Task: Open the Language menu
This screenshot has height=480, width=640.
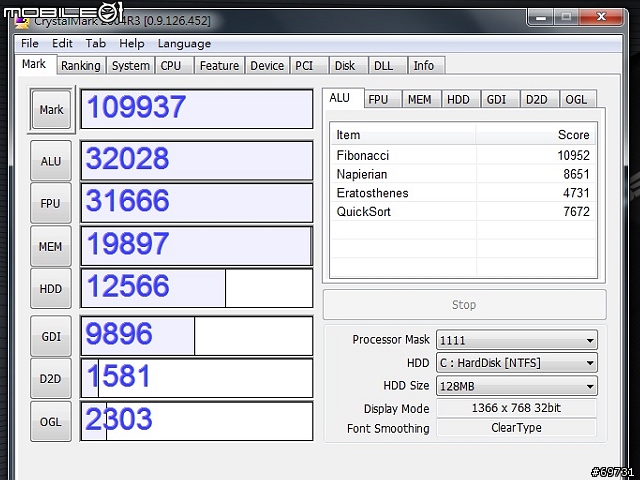Action: tap(184, 43)
